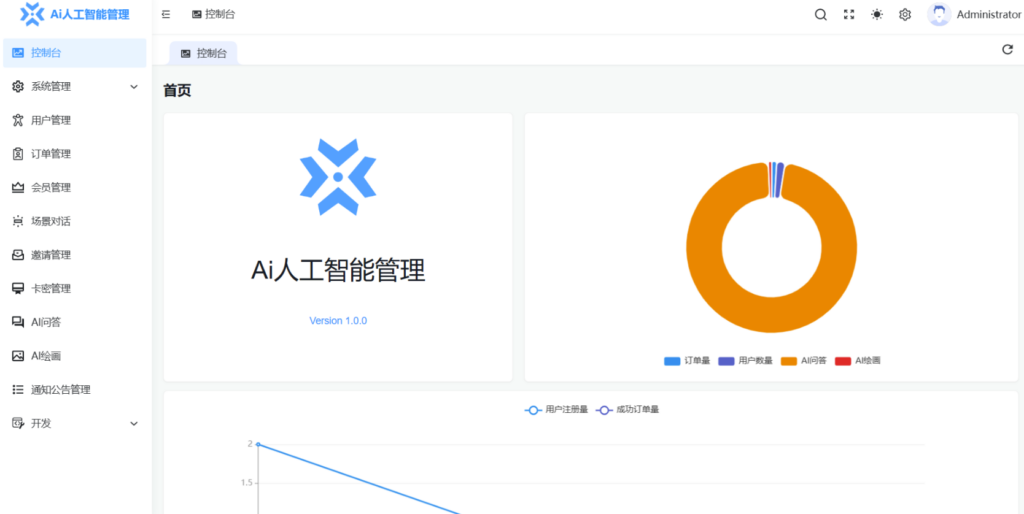Toggle AI绘画 legend in donut chart

point(858,361)
